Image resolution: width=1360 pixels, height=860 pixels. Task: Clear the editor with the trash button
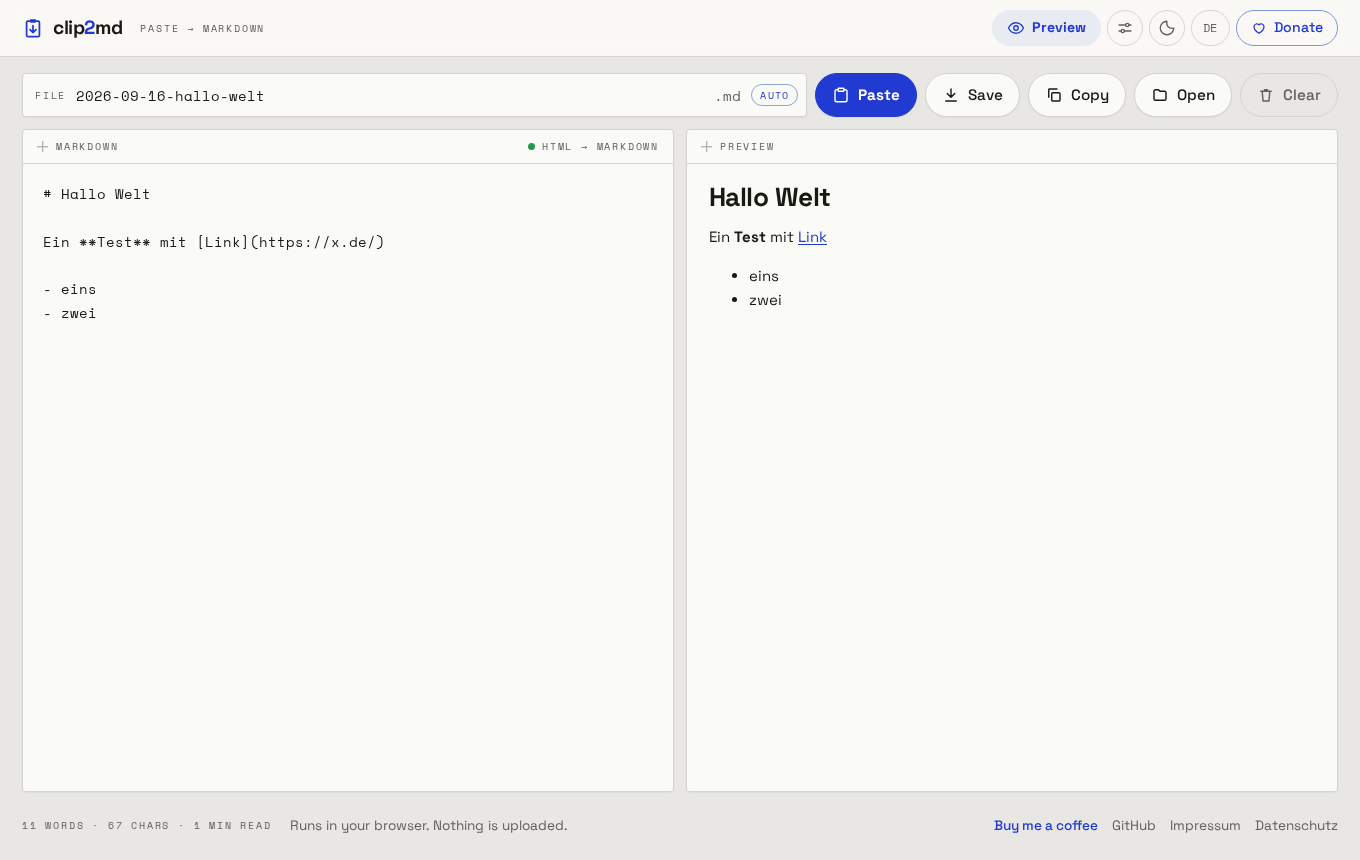[x=1289, y=95]
